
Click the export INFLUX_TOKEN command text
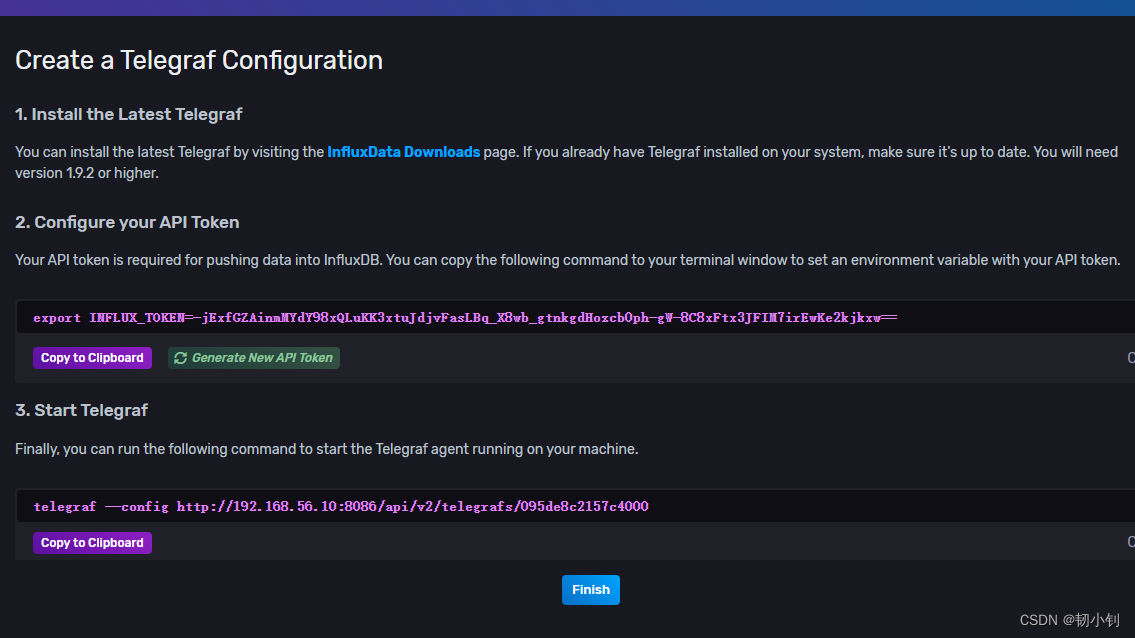[464, 318]
